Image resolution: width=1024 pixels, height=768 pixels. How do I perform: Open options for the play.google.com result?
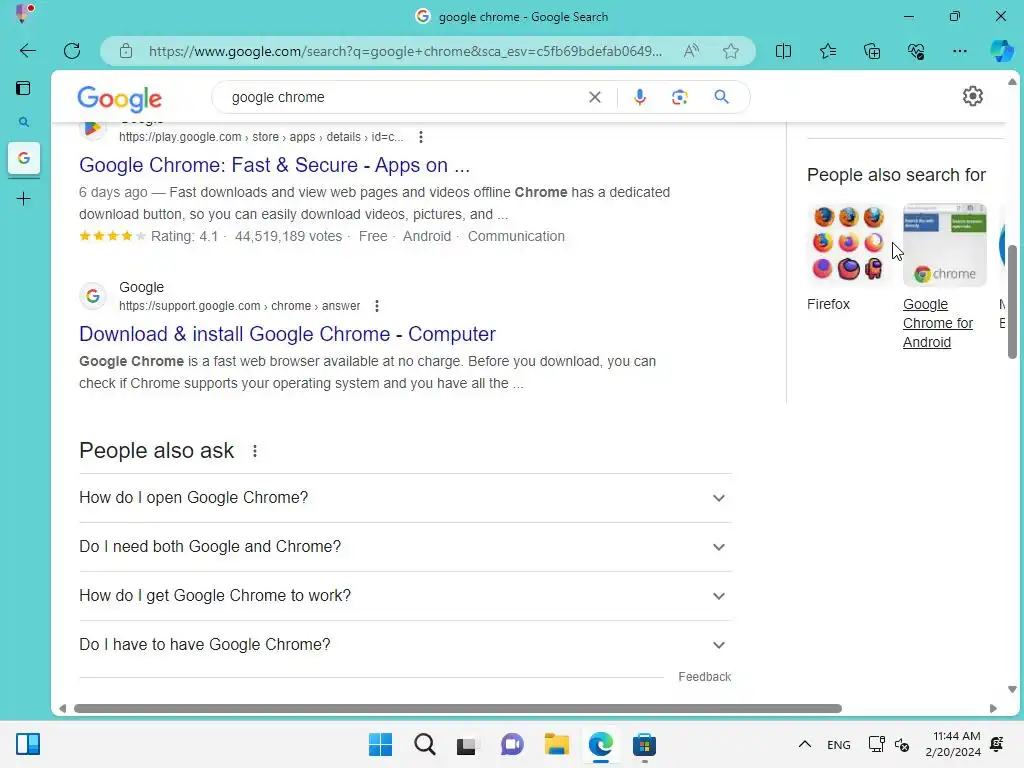tap(421, 137)
